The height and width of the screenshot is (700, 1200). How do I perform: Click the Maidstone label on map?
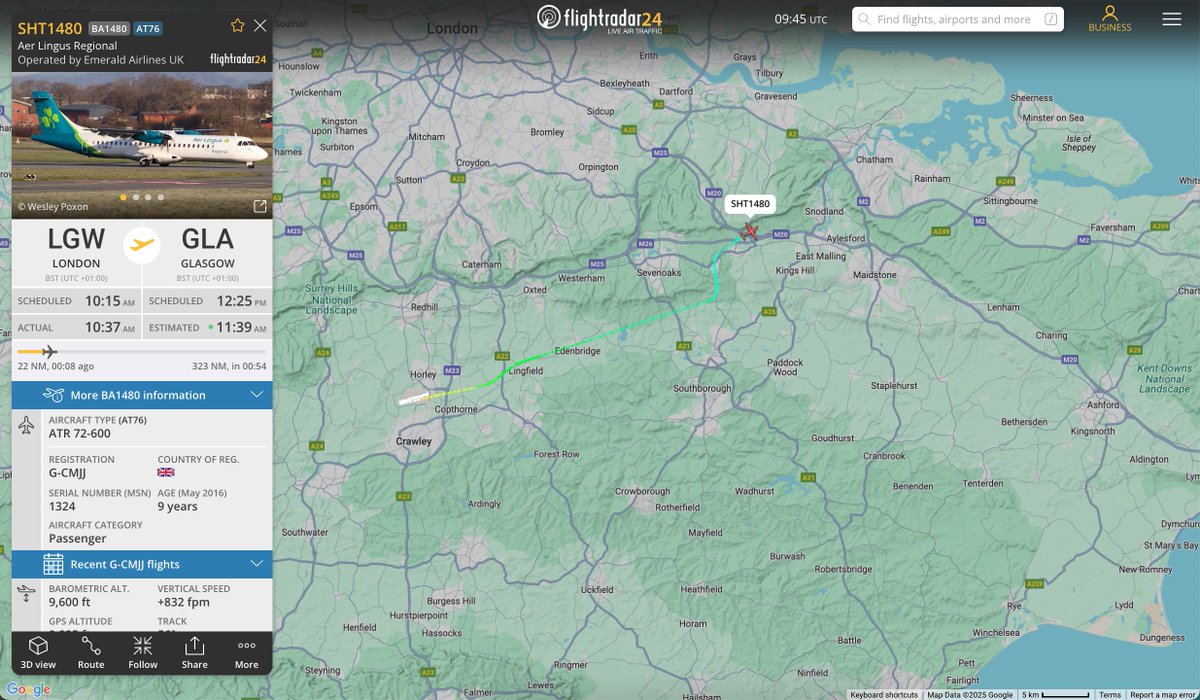(x=875, y=273)
